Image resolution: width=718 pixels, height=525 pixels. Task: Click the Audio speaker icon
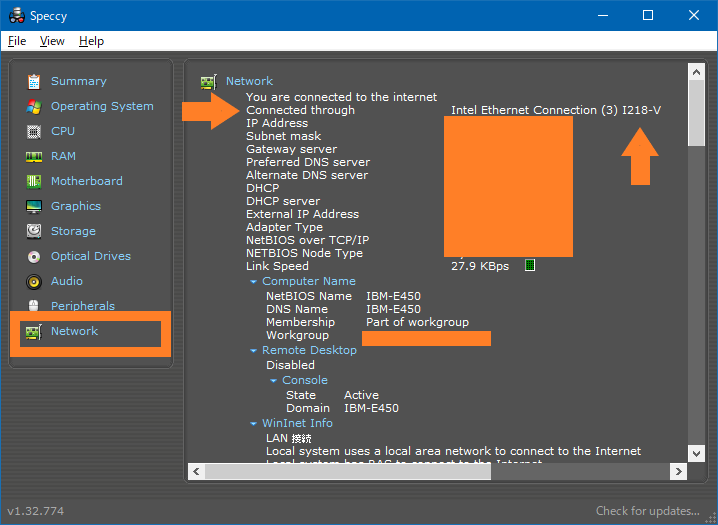pos(34,281)
